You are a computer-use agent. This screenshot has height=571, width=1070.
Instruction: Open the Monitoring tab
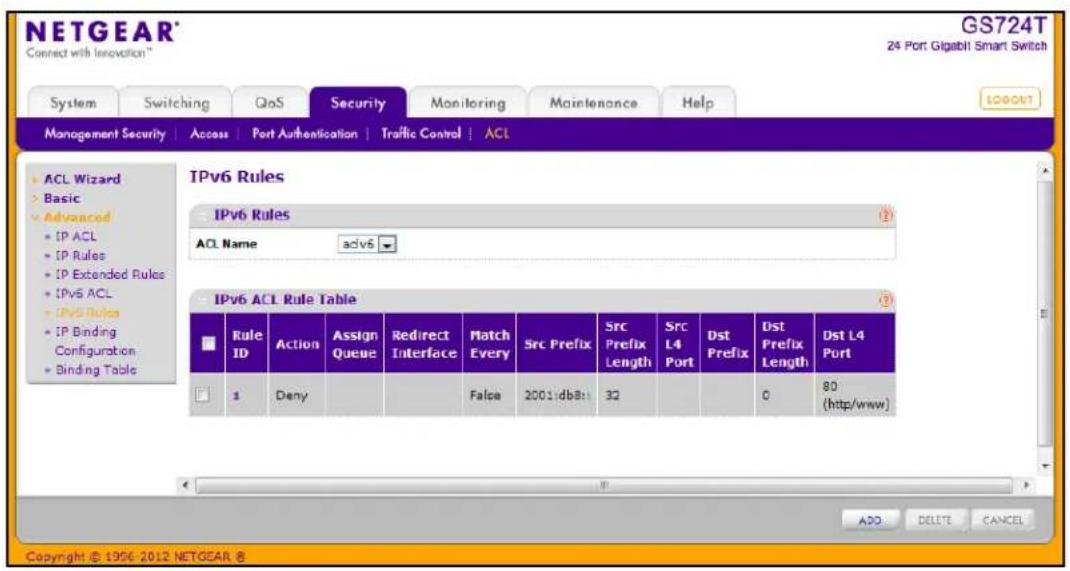tap(468, 103)
